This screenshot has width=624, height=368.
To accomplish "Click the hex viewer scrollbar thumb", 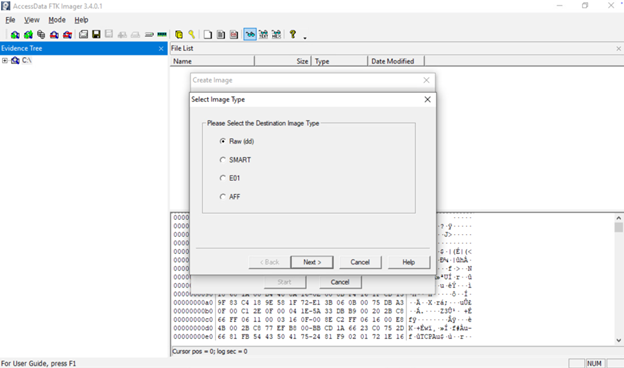I will point(618,227).
